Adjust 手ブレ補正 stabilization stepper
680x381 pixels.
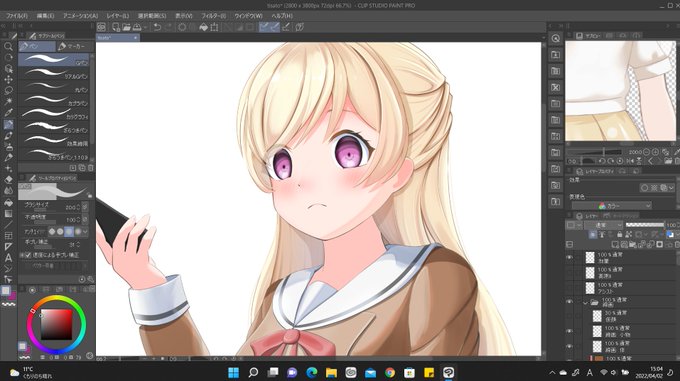click(78, 244)
